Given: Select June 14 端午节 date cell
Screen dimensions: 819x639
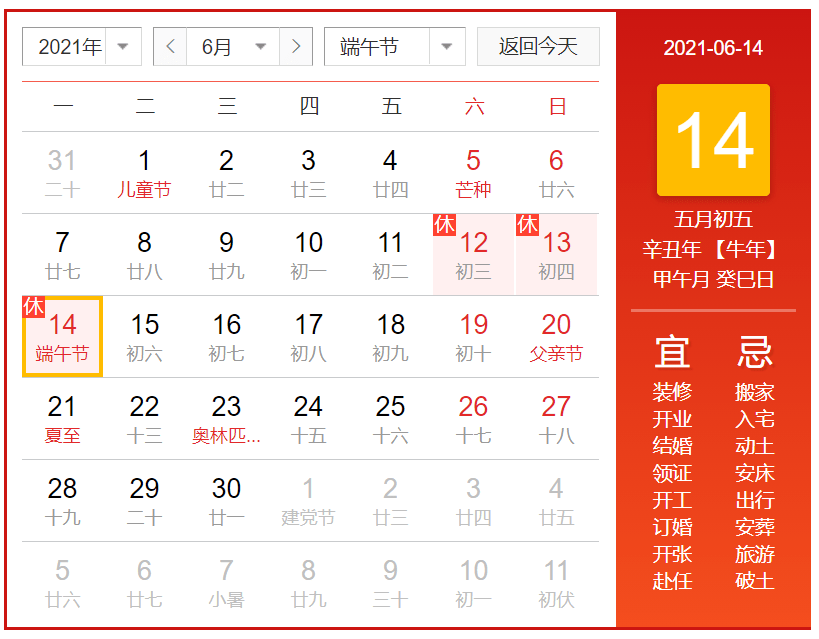Looking at the screenshot, I should point(62,337).
